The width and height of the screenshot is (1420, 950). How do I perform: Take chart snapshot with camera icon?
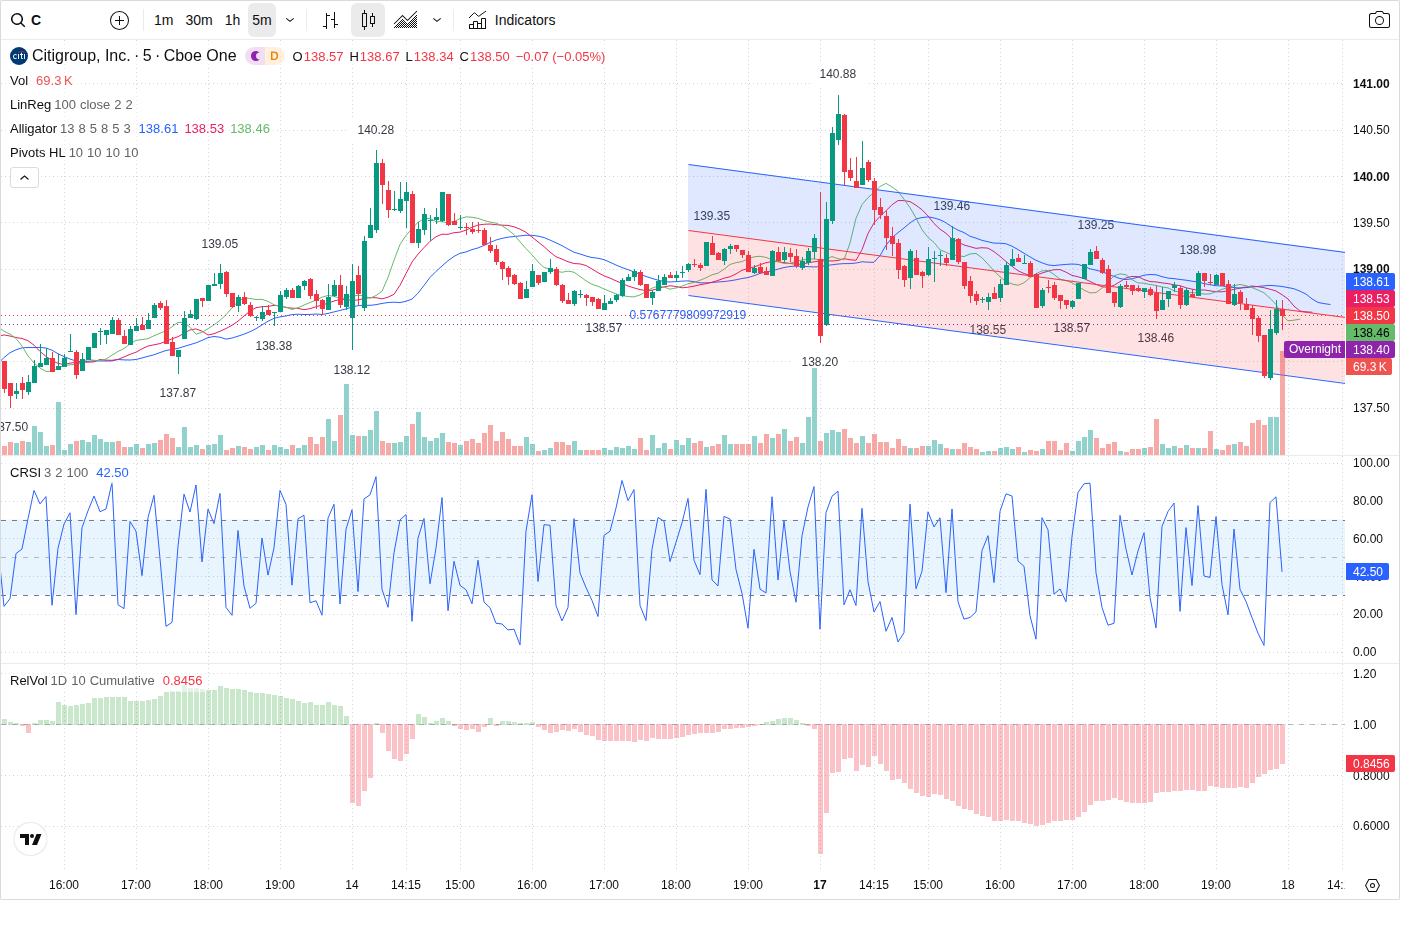click(x=1379, y=20)
